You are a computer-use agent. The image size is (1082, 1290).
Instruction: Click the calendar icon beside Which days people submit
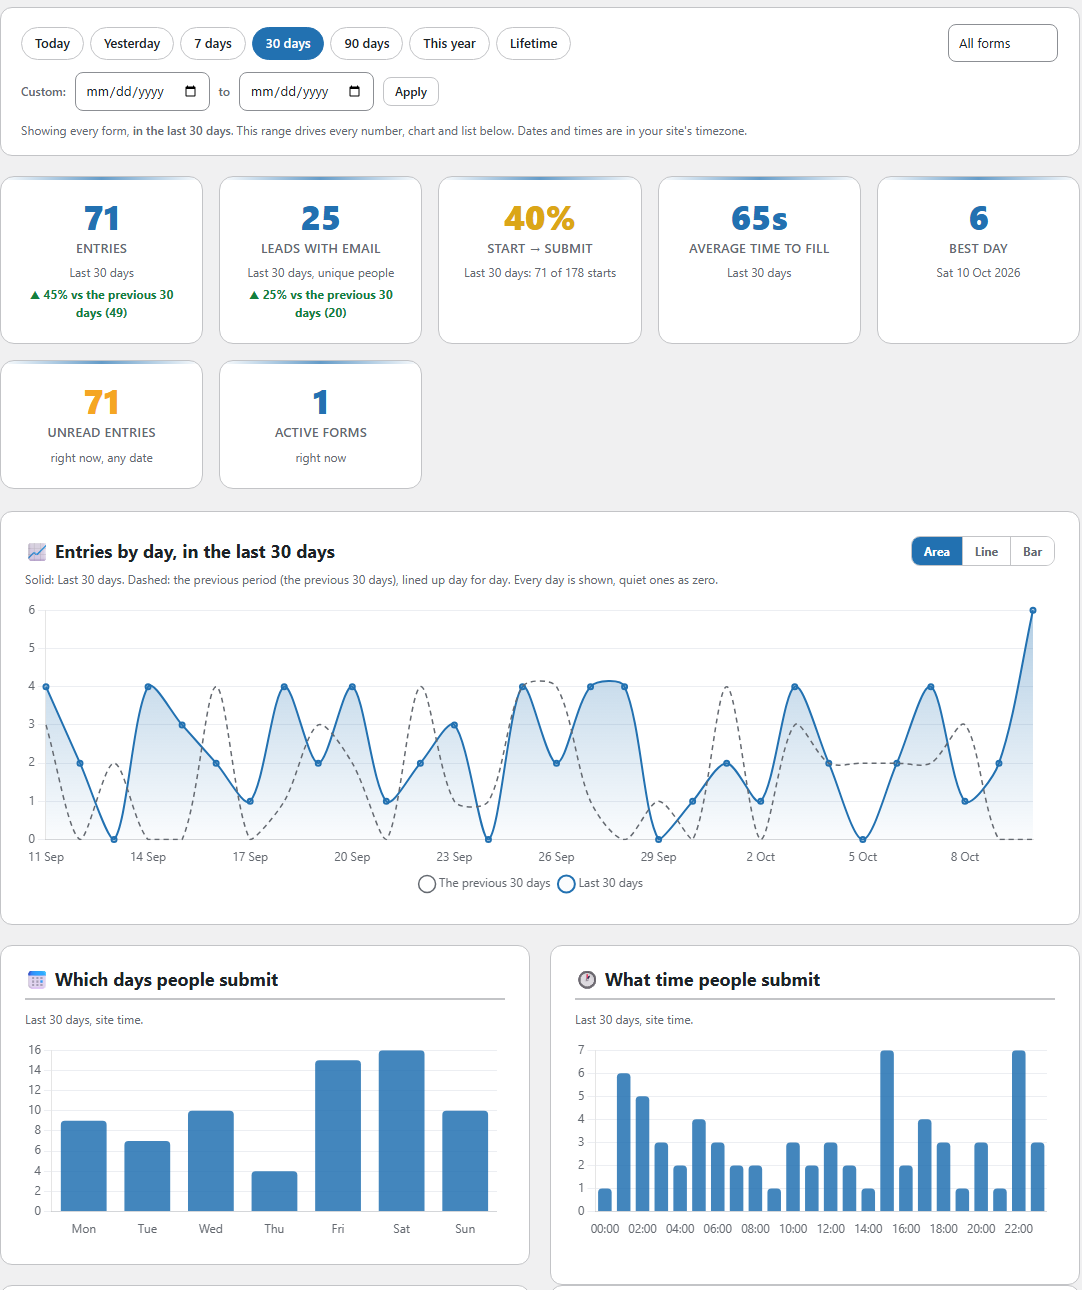tap(37, 980)
